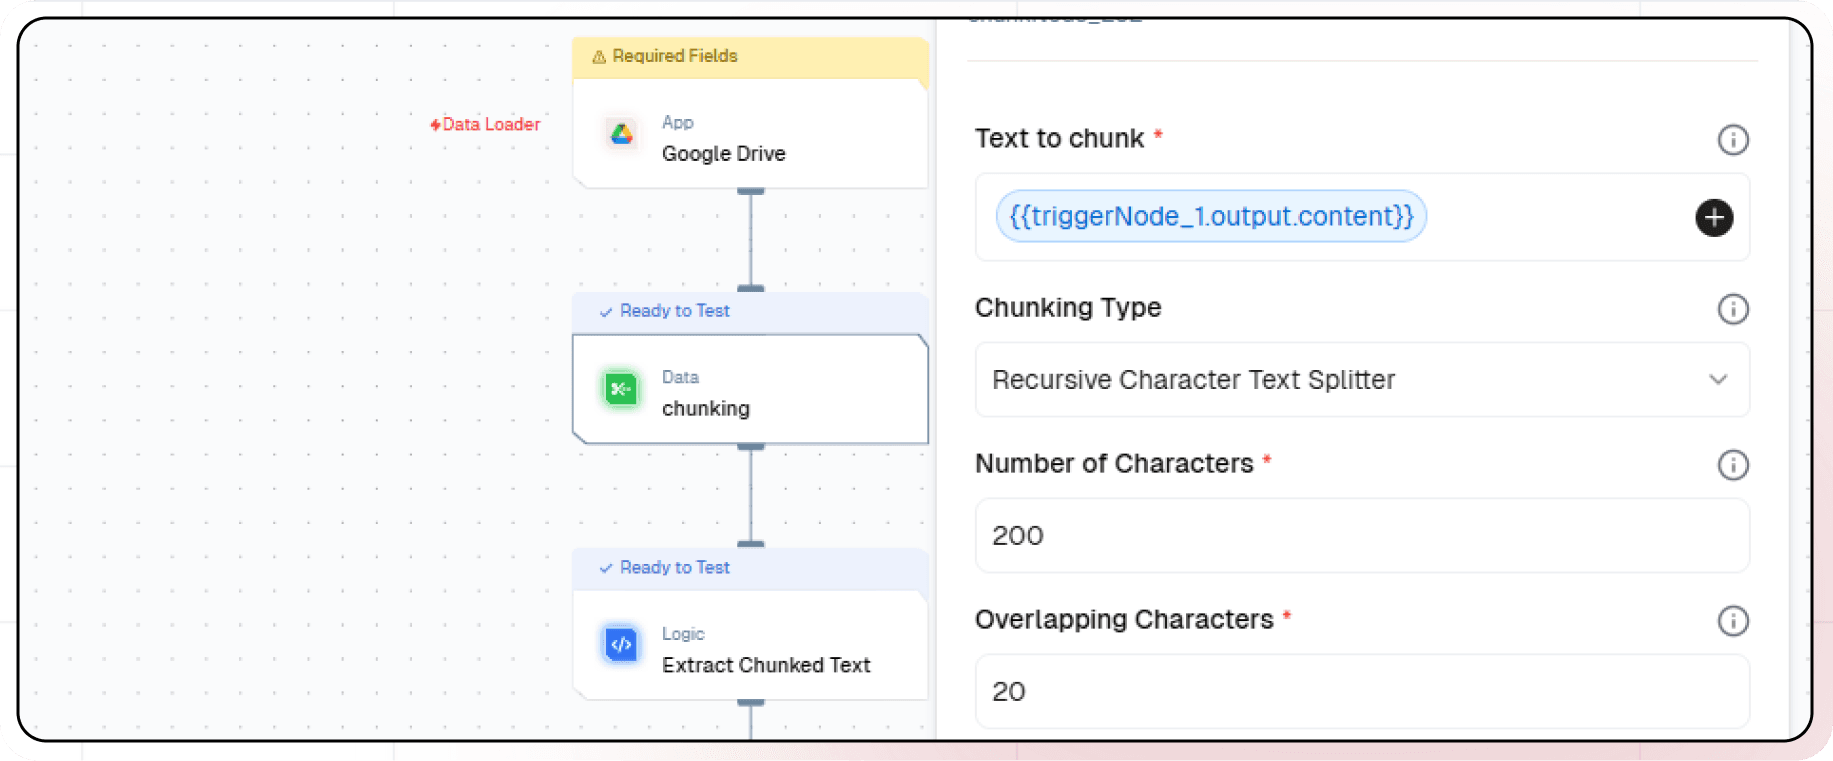Viewport: 1833px width, 761px height.
Task: Click the triggerNode_1.output.content variable tag
Action: 1210,217
